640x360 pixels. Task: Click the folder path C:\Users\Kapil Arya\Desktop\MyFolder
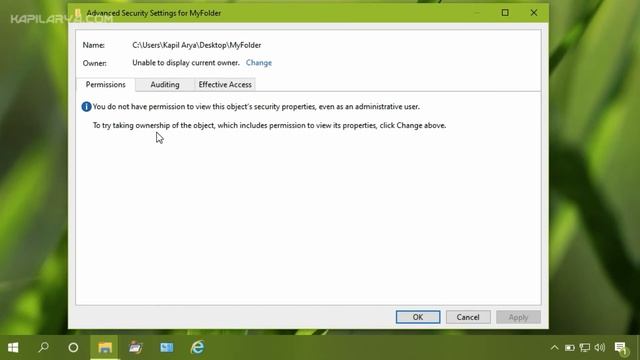[197, 45]
